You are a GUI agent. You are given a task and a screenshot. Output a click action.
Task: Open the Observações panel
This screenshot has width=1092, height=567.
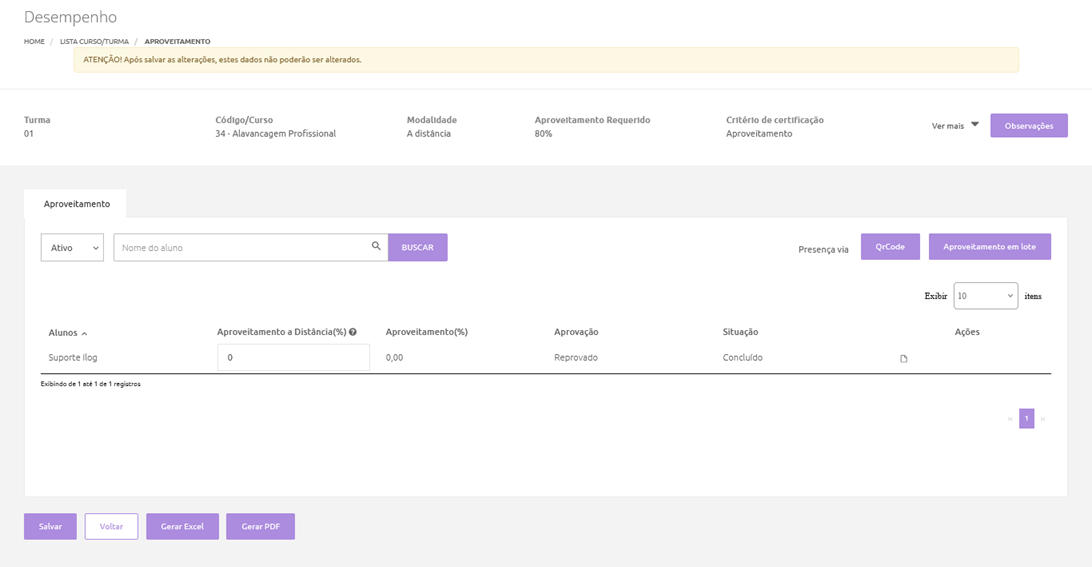point(1028,126)
